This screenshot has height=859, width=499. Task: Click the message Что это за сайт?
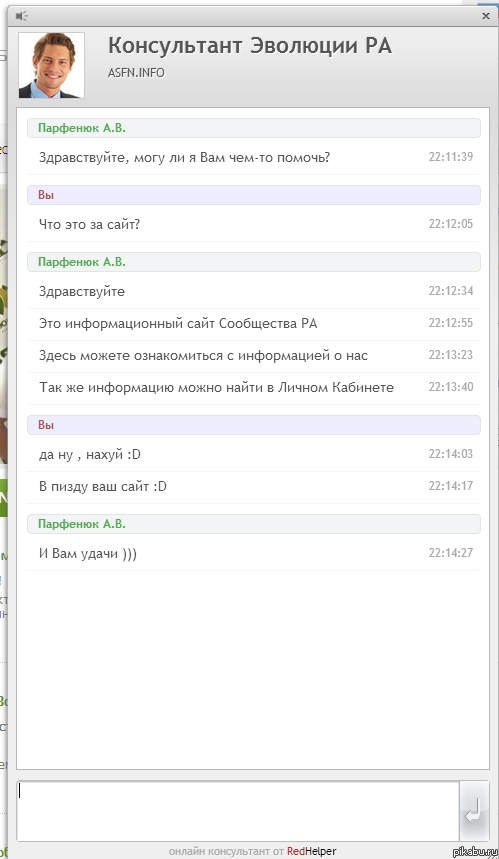point(89,224)
